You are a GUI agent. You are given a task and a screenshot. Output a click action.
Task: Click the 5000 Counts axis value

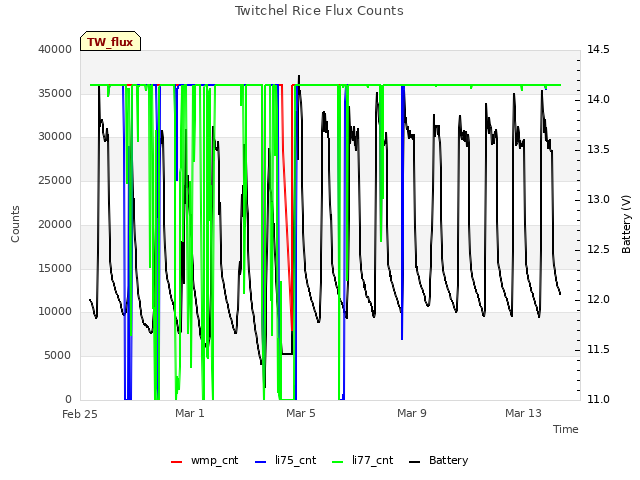[x=58, y=356]
